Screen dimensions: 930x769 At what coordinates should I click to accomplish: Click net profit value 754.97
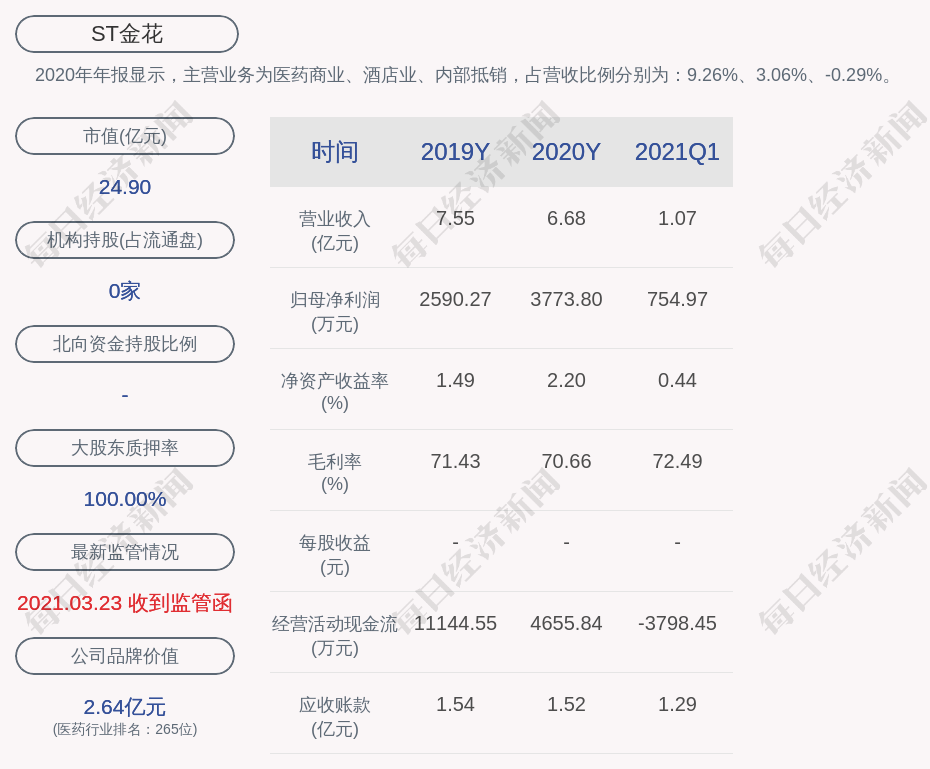tap(677, 299)
